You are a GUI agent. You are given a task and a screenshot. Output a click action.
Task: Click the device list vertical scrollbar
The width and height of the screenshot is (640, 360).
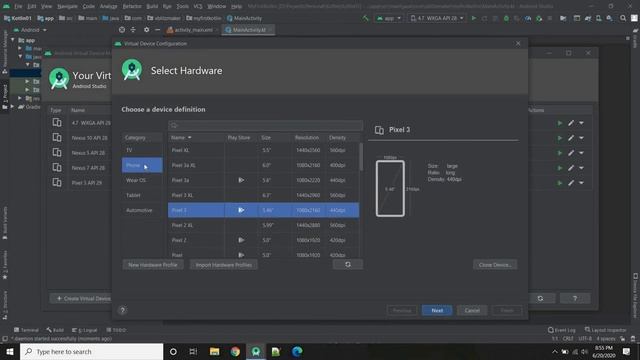pos(361,157)
